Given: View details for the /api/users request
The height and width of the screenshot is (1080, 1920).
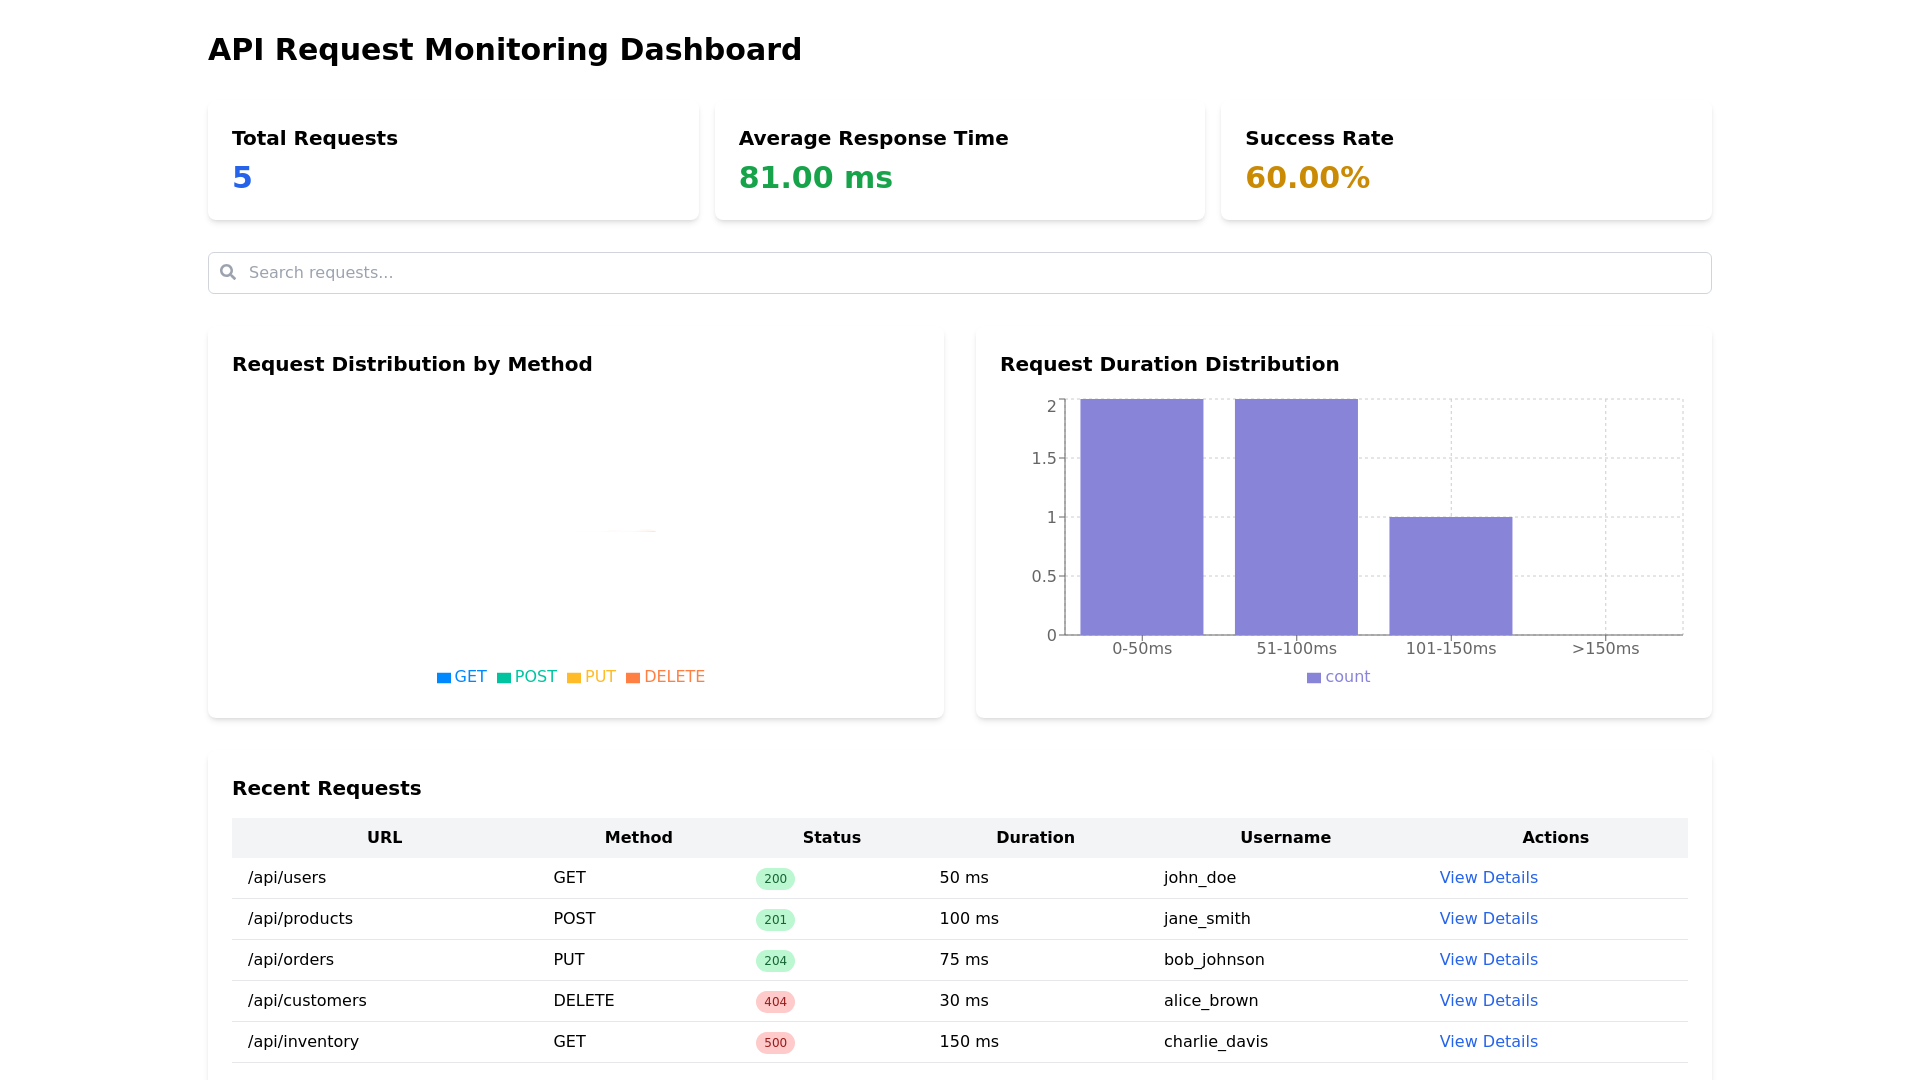Looking at the screenshot, I should (x=1488, y=878).
